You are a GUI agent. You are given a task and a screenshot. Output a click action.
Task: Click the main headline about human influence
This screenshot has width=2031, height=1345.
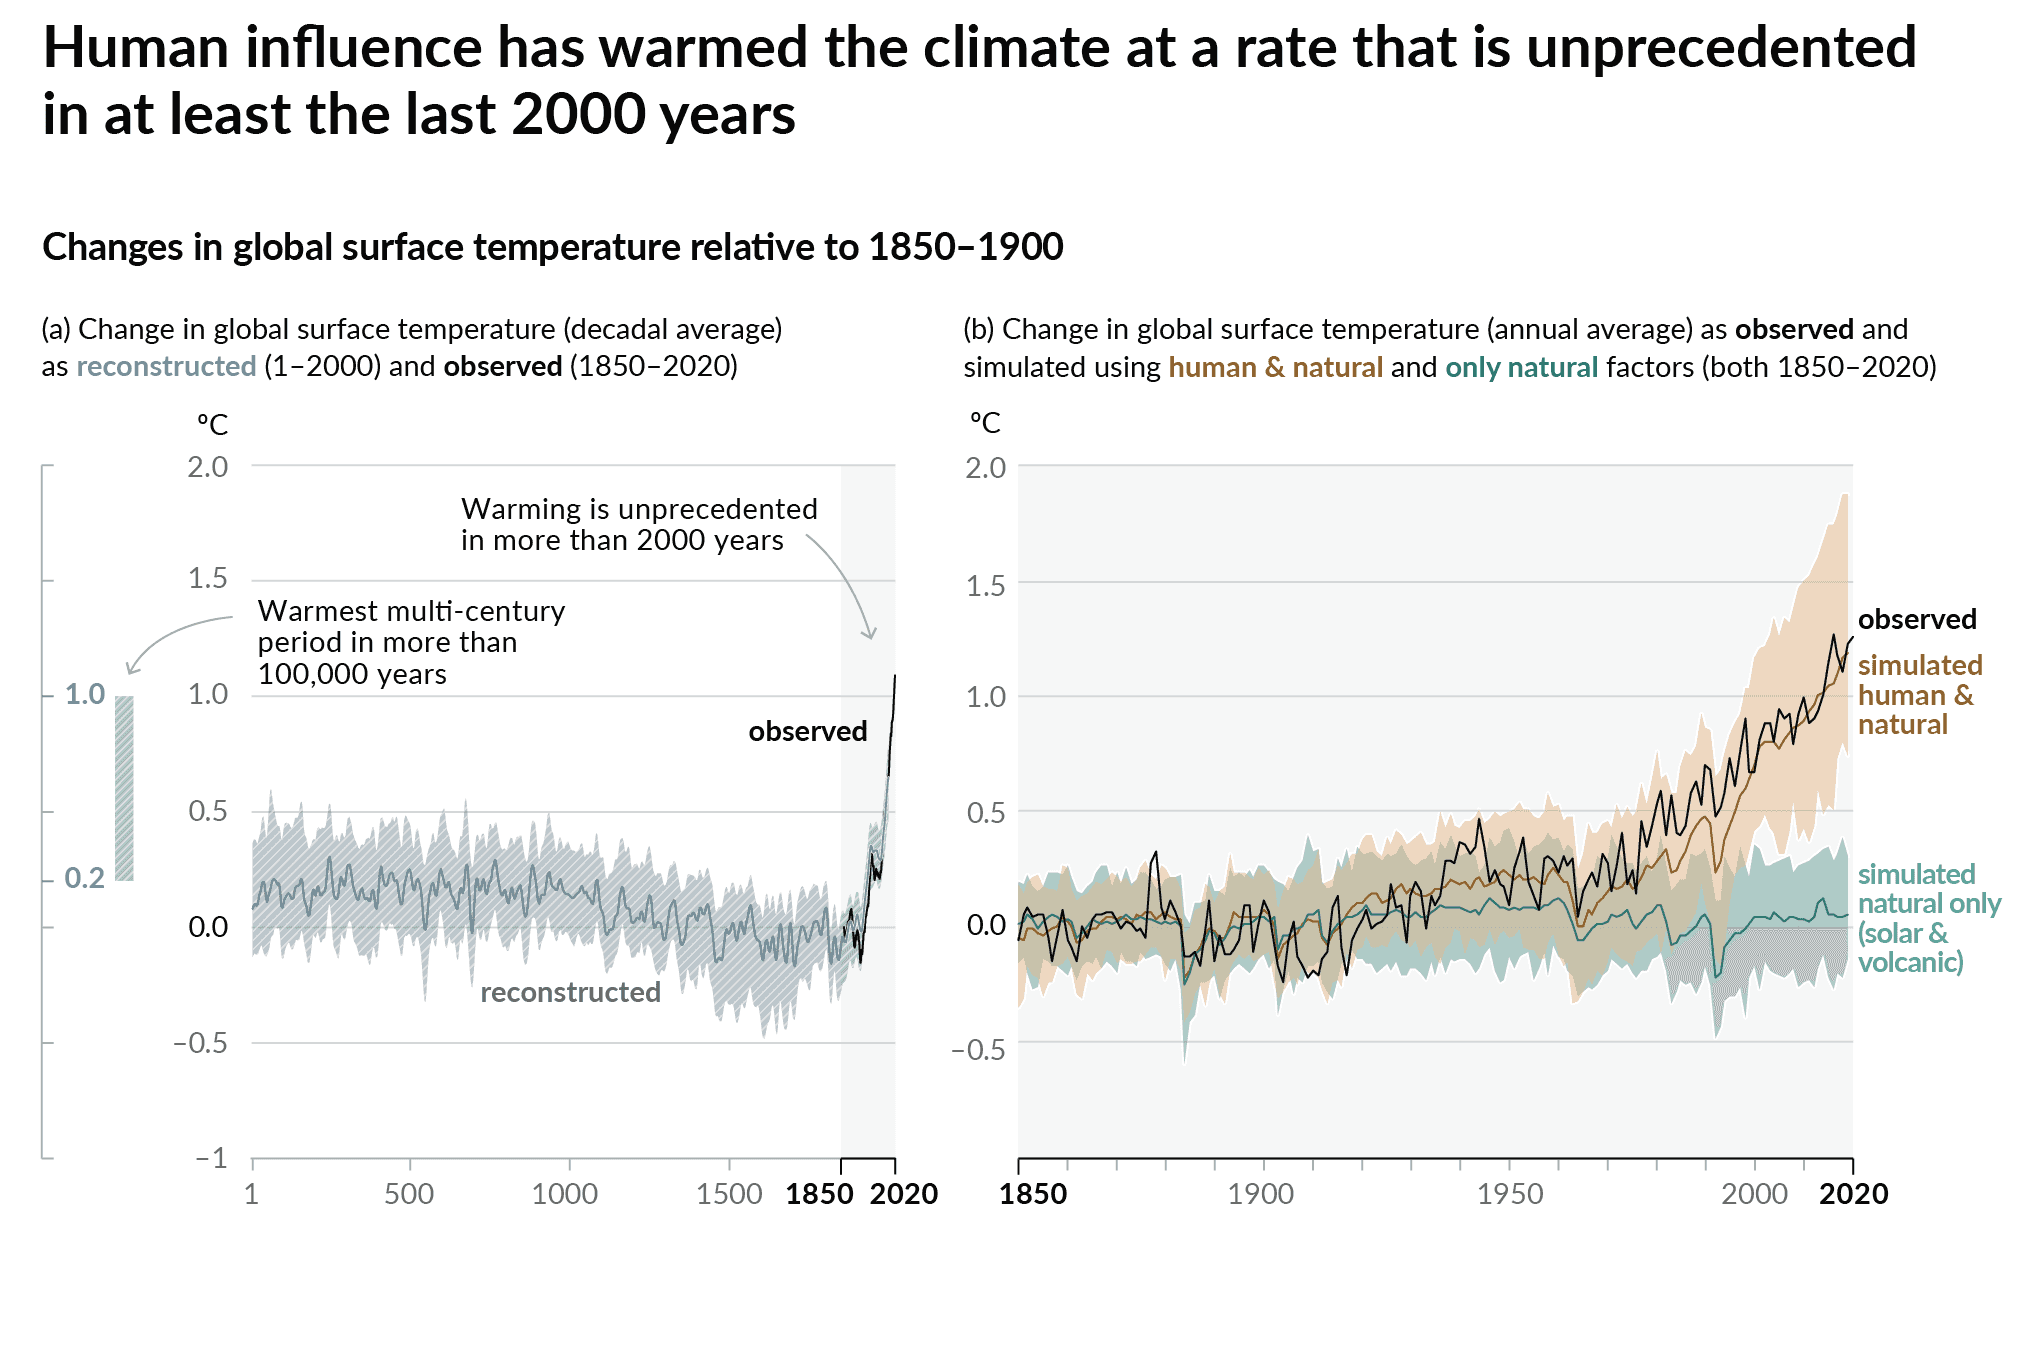click(980, 80)
